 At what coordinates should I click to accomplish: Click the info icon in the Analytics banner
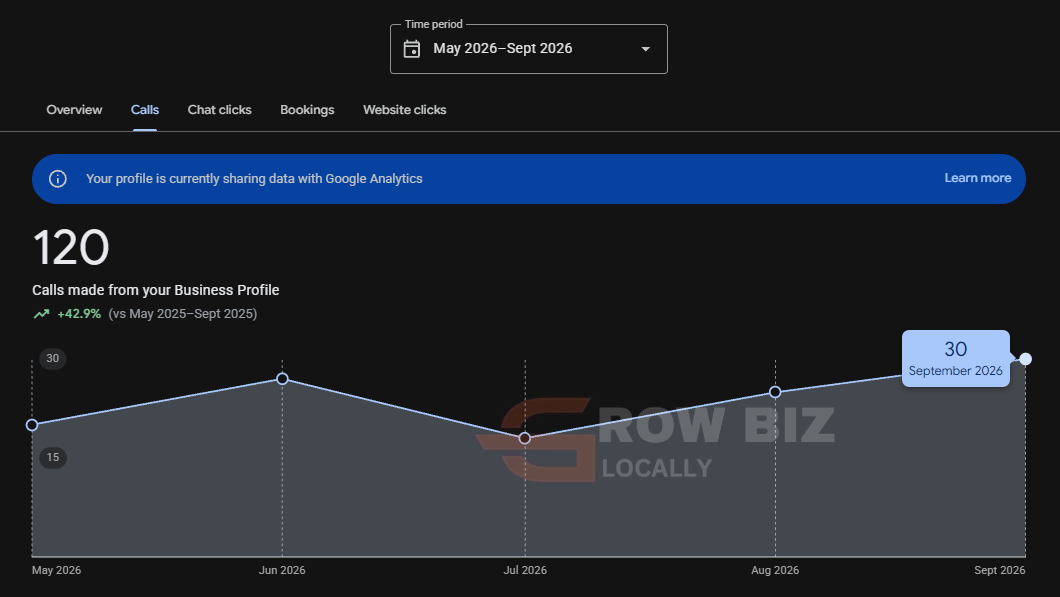57,178
